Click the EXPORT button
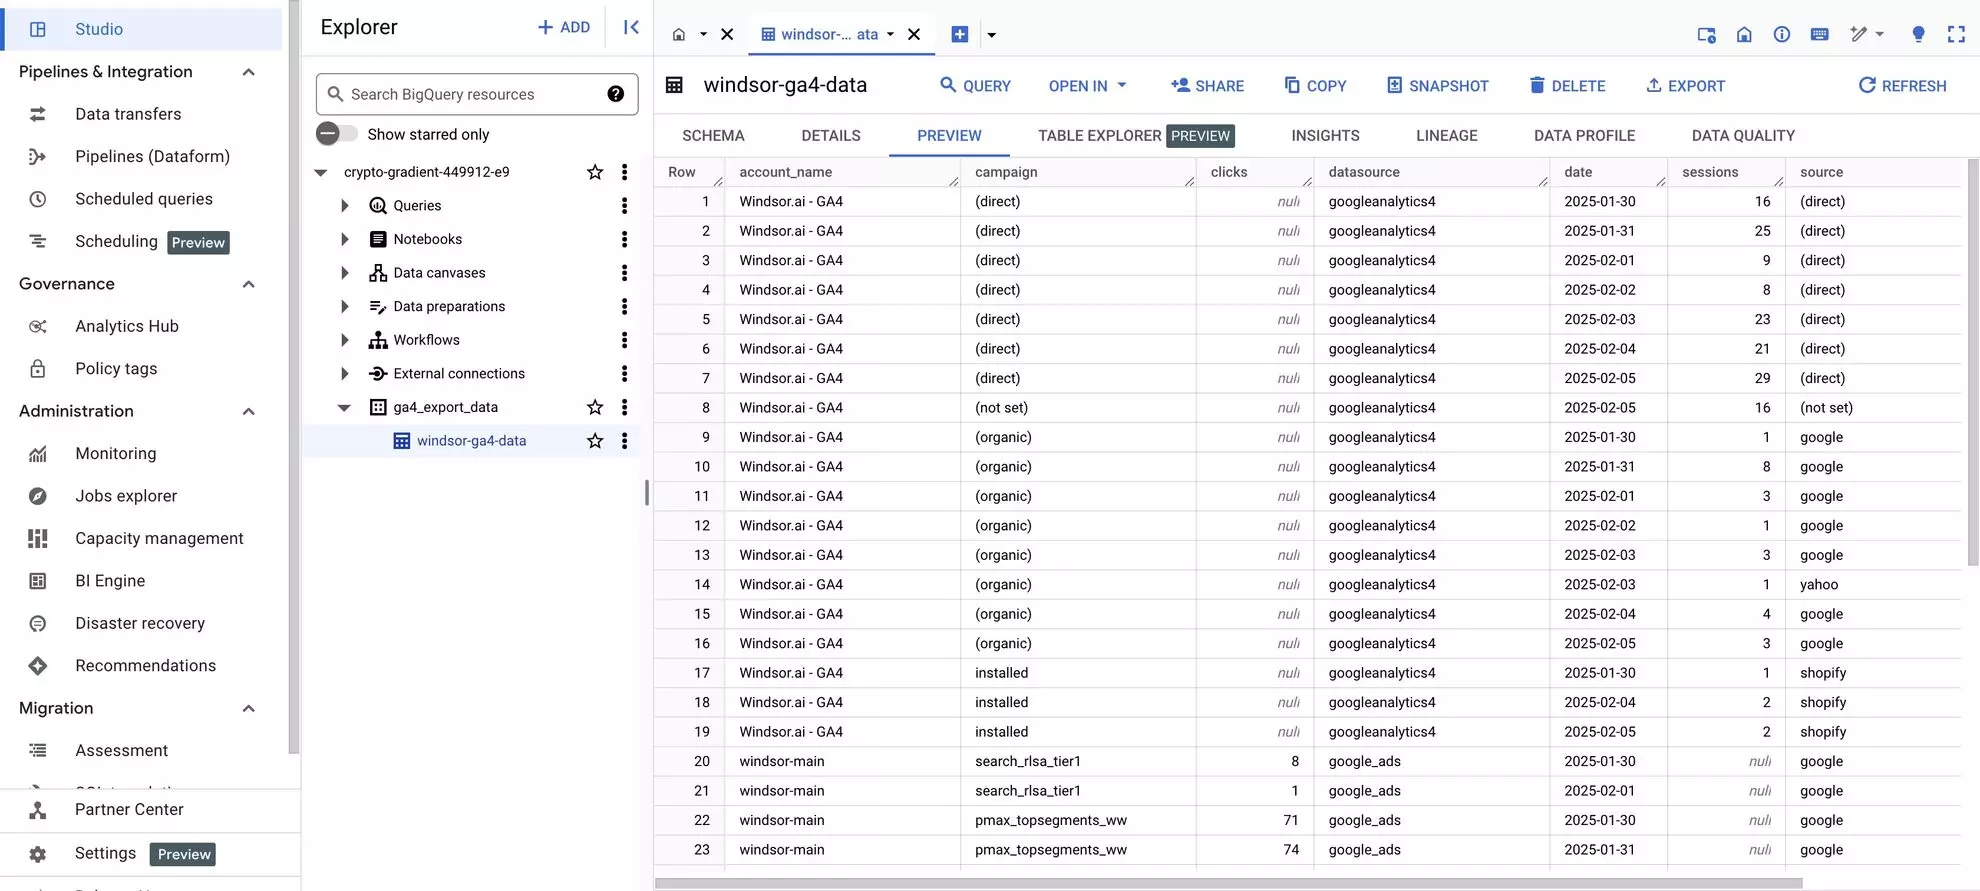The height and width of the screenshot is (891, 1980). coord(1685,86)
